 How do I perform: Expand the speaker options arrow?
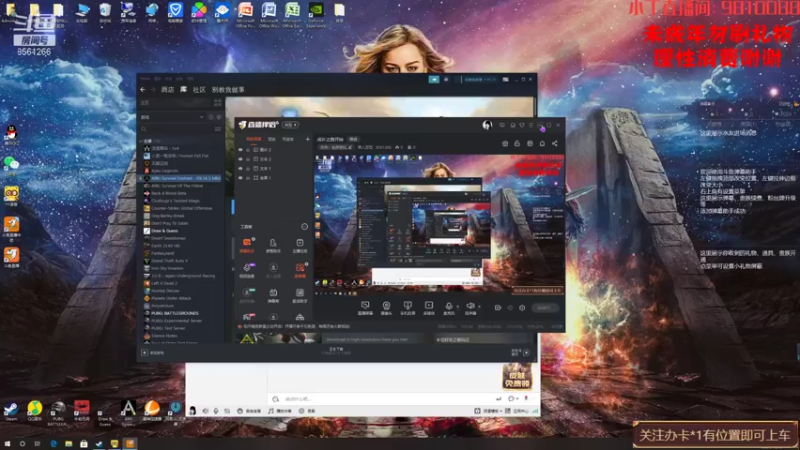click(x=479, y=307)
